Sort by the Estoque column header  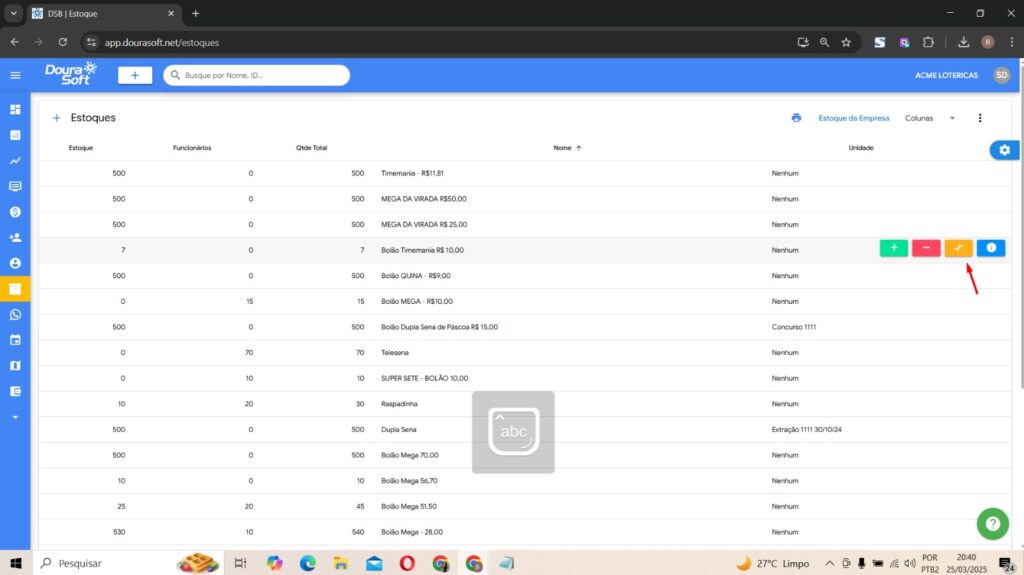(x=81, y=148)
